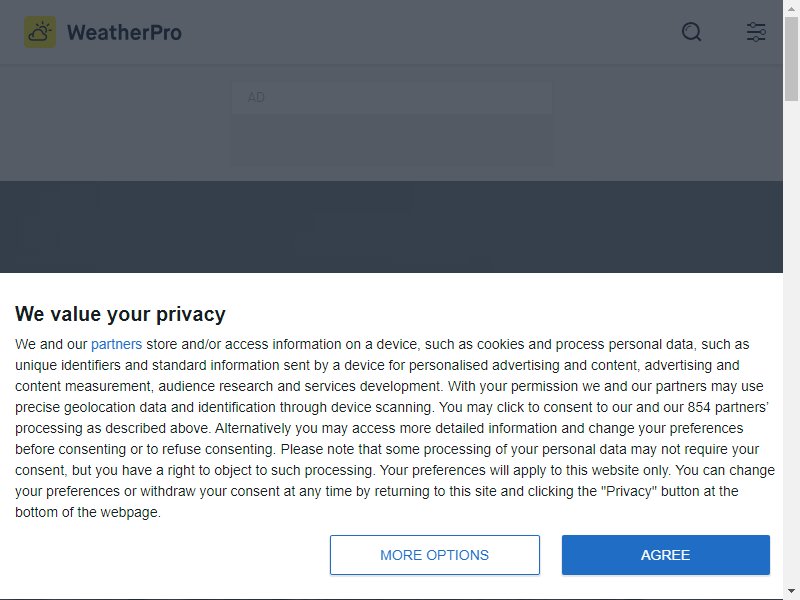Screen dimensions: 800x600
Task: Click the vertical scrollbar thumb
Action: [x=791, y=59]
